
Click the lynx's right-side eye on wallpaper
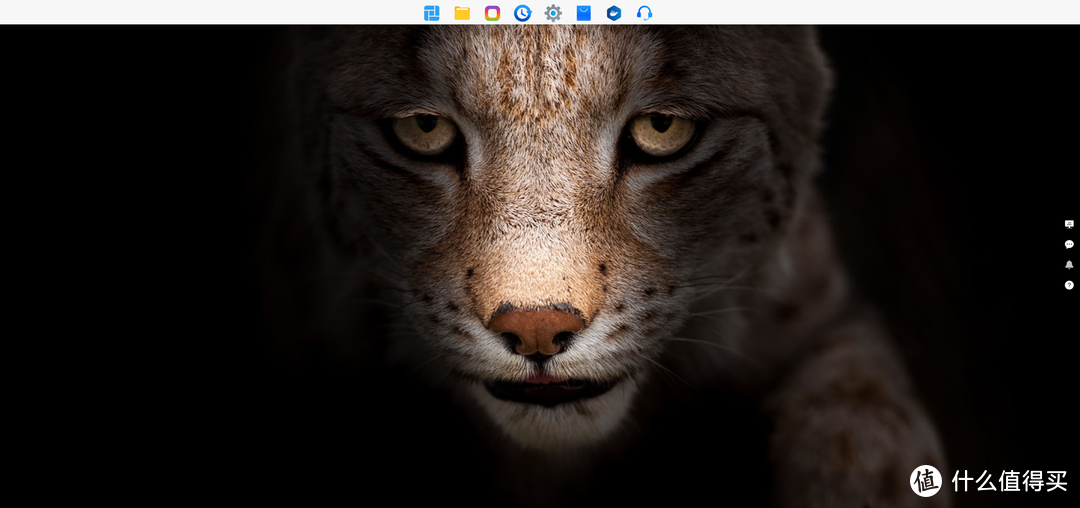(662, 132)
